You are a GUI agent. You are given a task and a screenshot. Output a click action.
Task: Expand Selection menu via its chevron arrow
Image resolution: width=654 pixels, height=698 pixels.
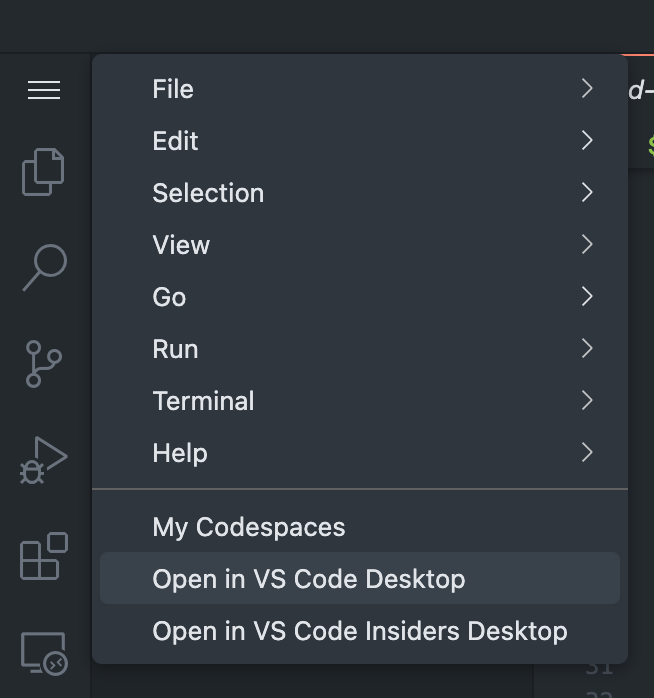point(587,193)
